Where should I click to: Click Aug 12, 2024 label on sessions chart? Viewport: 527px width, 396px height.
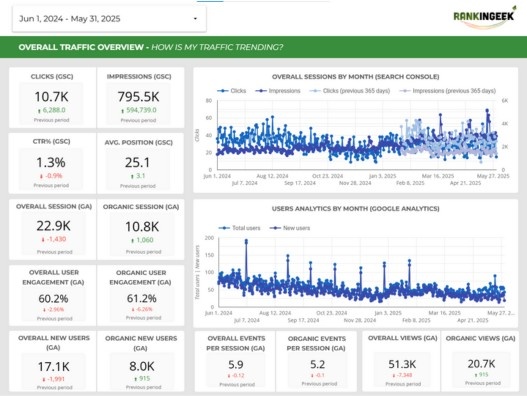click(x=272, y=176)
